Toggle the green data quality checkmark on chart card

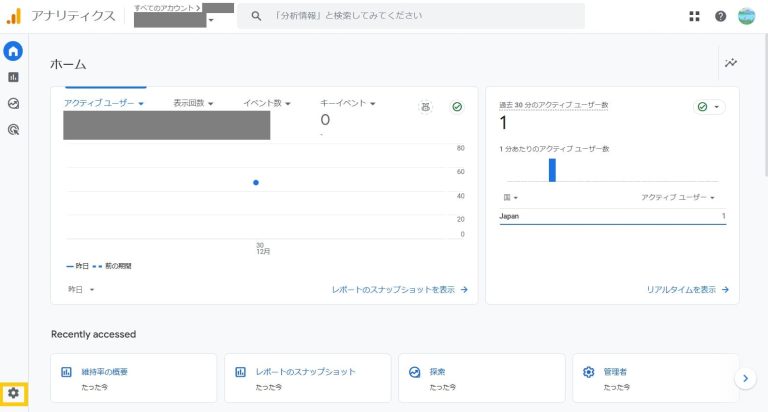(x=457, y=107)
